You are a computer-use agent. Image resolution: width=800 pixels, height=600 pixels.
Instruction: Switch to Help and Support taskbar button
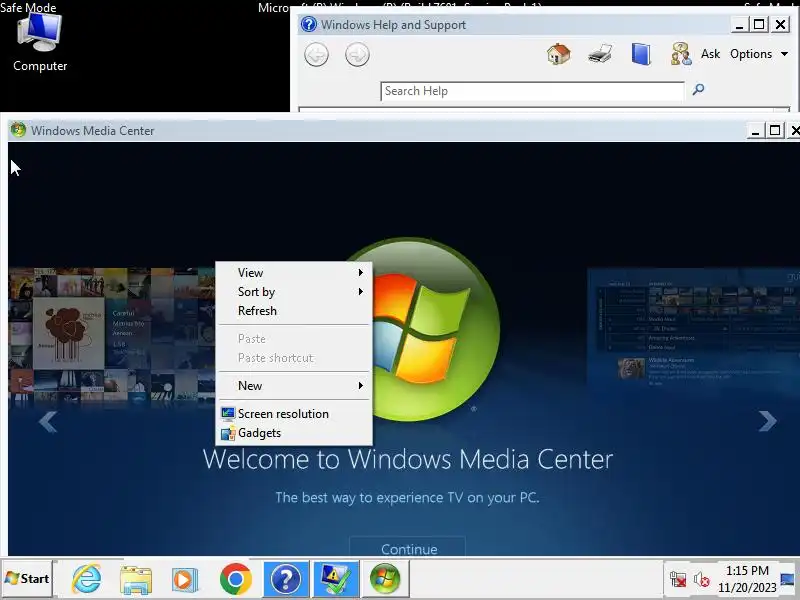286,579
